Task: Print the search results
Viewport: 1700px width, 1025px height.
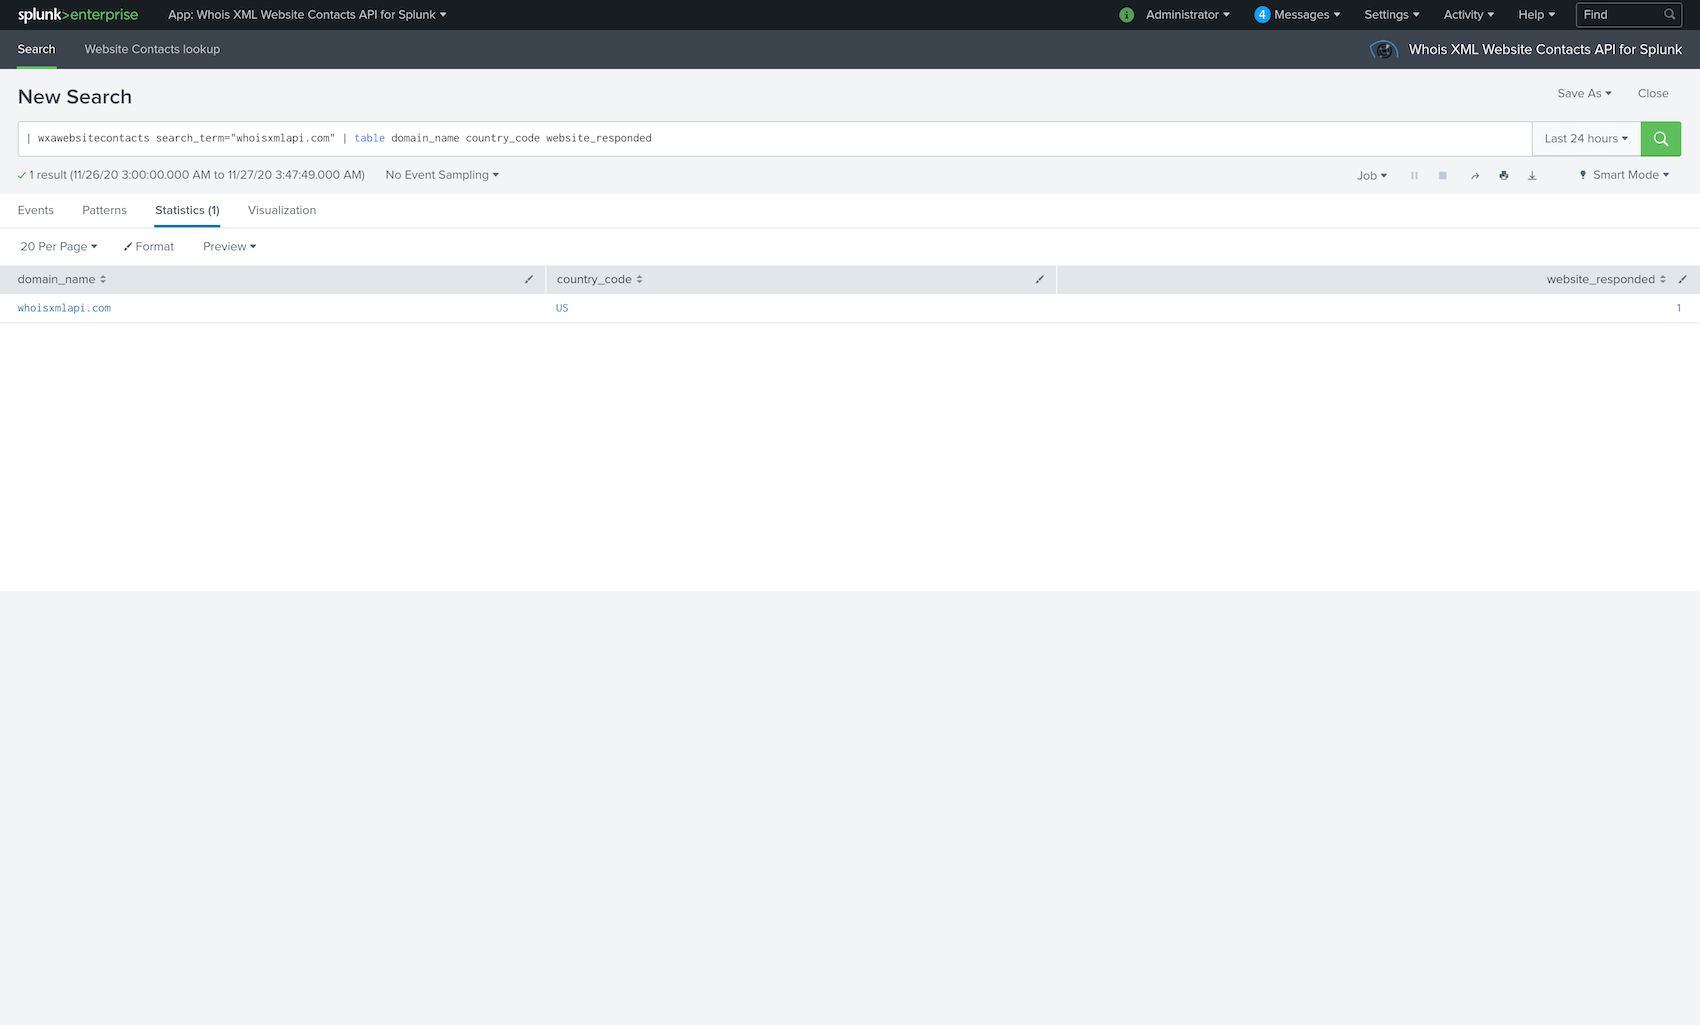Action: click(x=1503, y=175)
